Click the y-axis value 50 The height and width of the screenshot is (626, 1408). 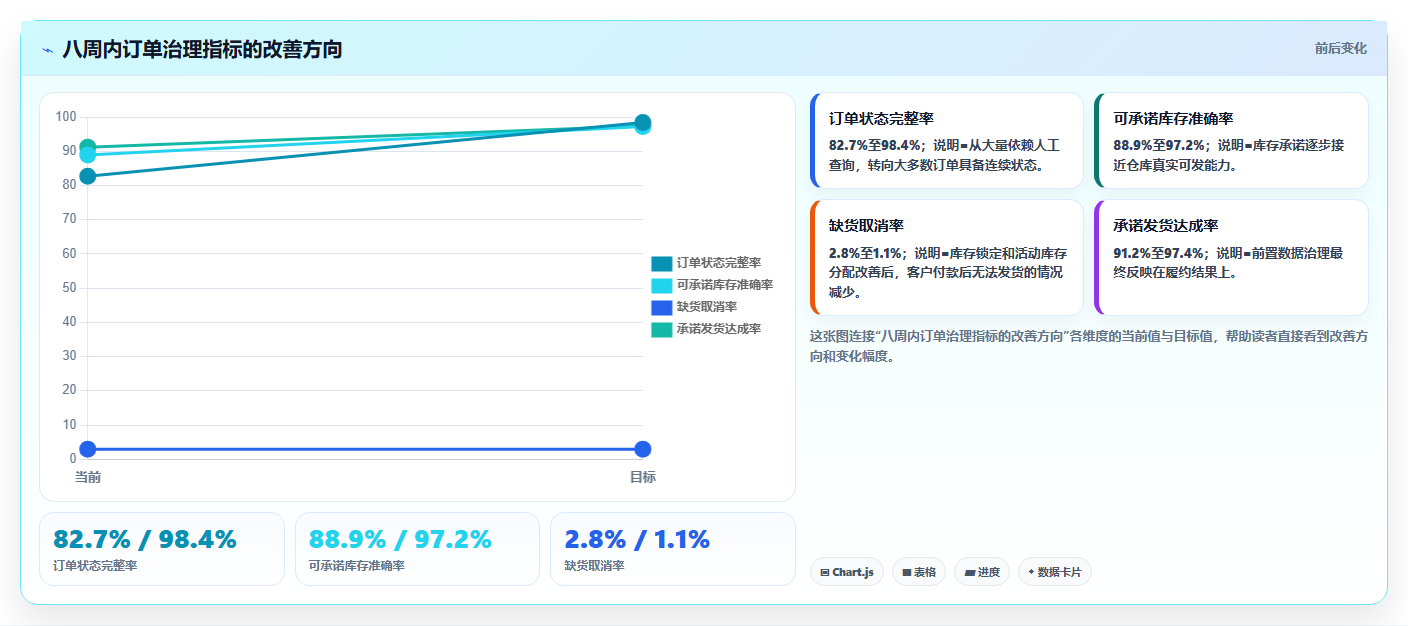[69, 288]
